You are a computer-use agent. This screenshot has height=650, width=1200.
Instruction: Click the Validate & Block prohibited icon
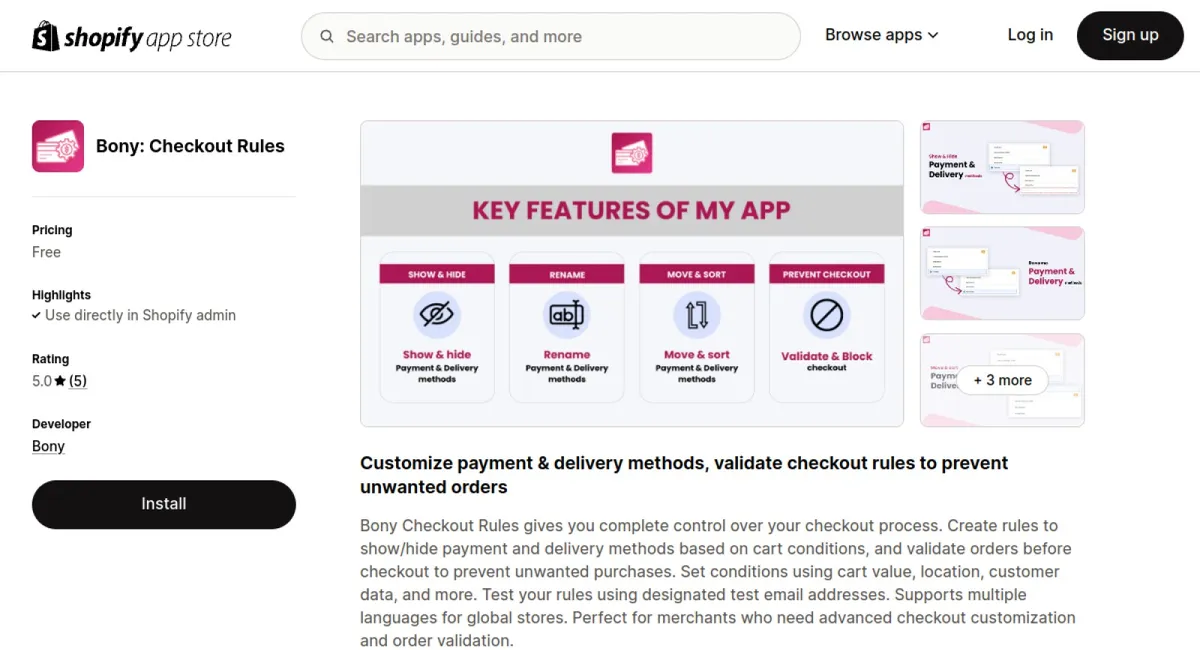827,315
